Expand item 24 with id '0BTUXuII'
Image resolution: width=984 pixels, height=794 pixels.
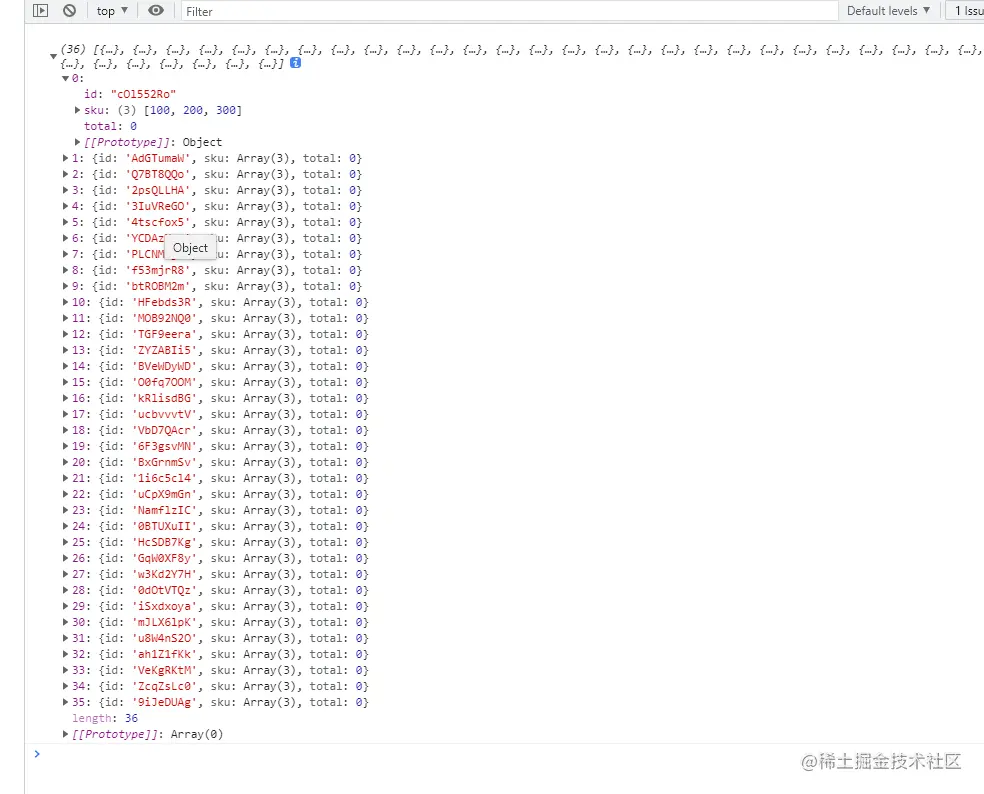pyautogui.click(x=65, y=526)
